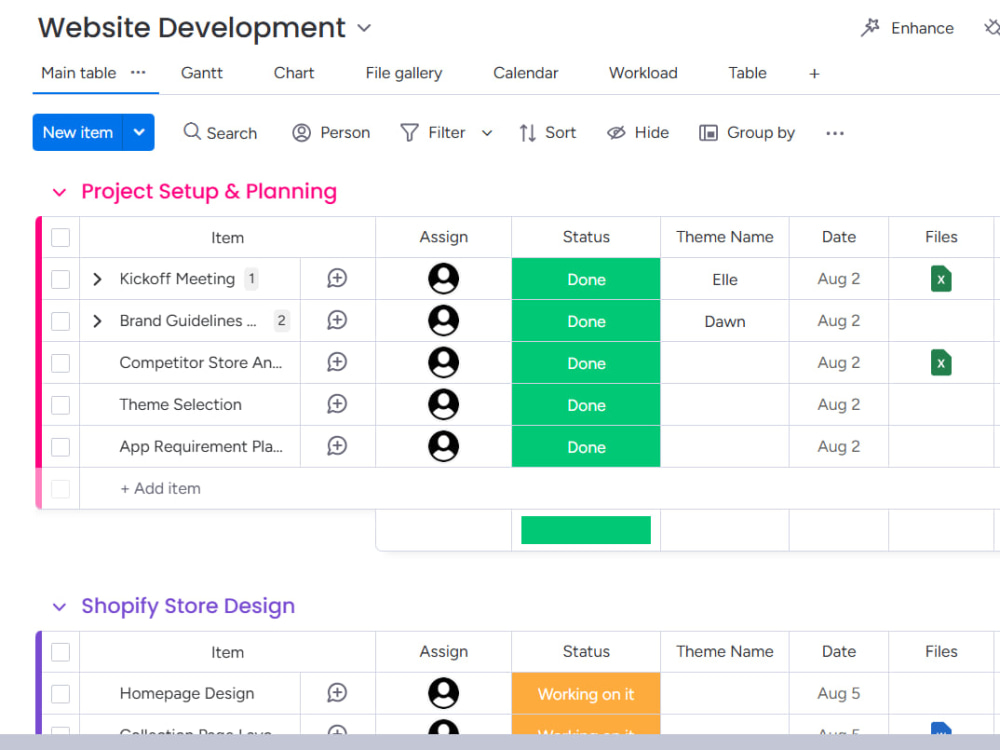Viewport: 1000px width, 750px height.
Task: Switch to the Chart tab
Action: coord(293,73)
